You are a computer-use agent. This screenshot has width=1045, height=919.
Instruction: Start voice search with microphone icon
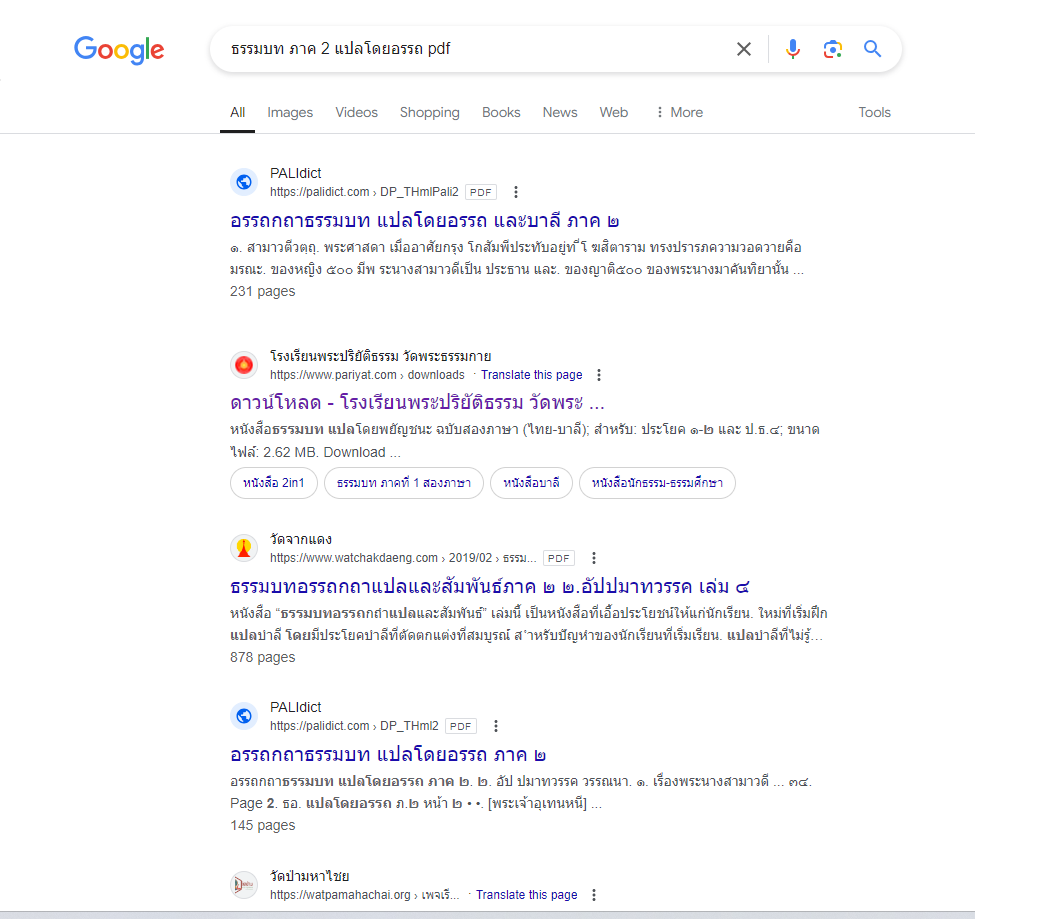coord(793,49)
